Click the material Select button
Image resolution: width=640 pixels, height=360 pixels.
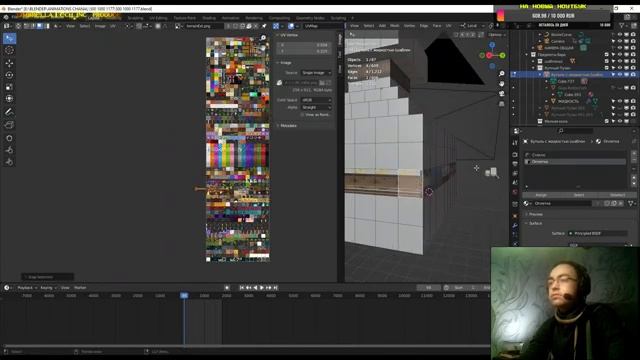pos(578,195)
